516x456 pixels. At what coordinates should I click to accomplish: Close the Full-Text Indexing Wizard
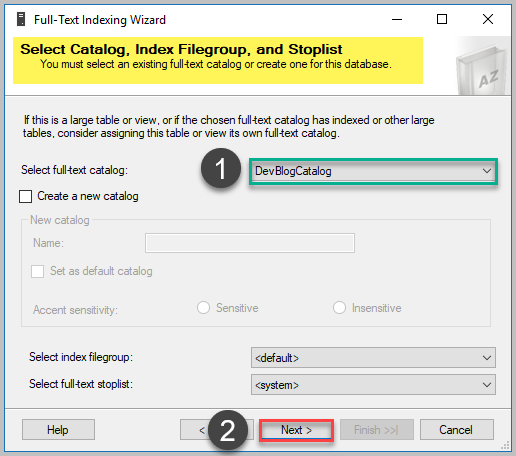click(488, 19)
